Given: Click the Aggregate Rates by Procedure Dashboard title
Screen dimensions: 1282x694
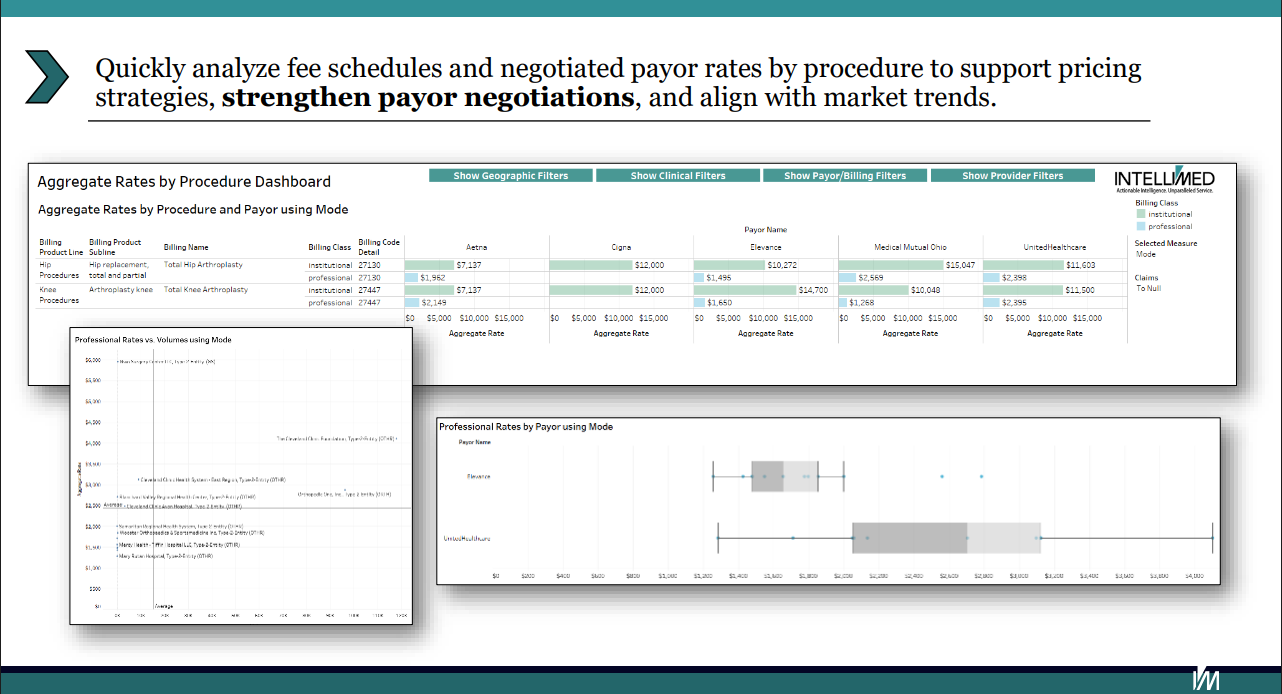Looking at the screenshot, I should coord(181,182).
